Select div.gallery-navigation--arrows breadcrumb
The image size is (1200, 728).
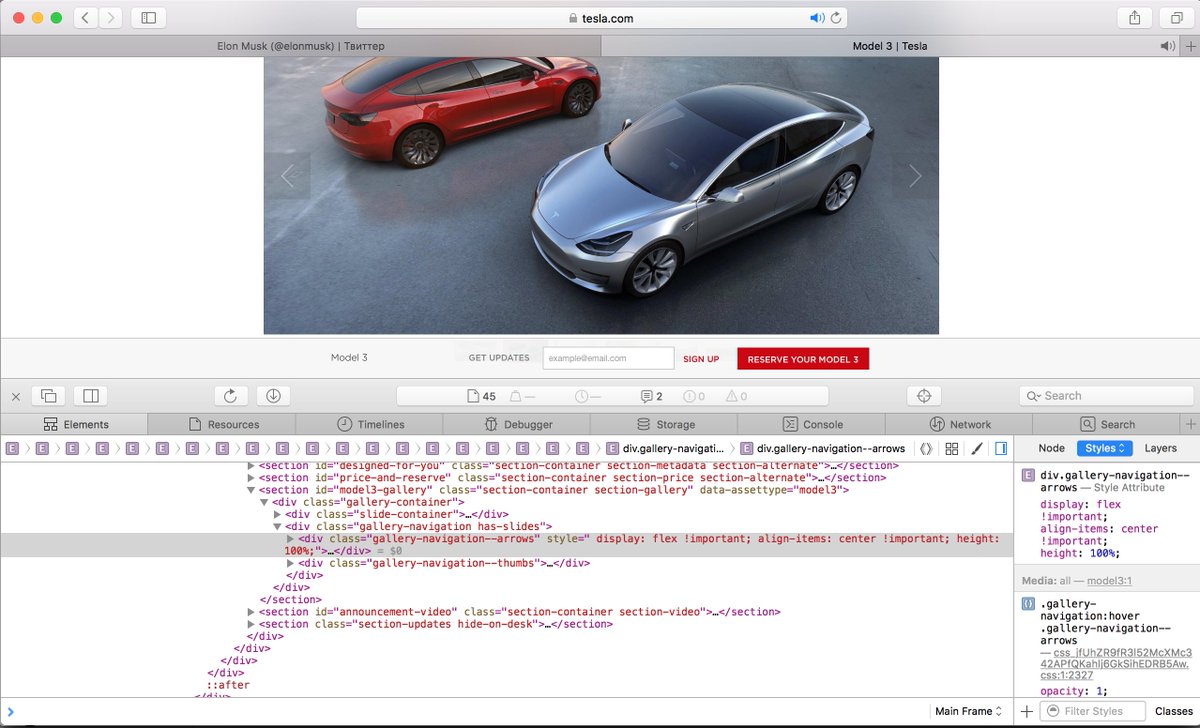[822, 449]
